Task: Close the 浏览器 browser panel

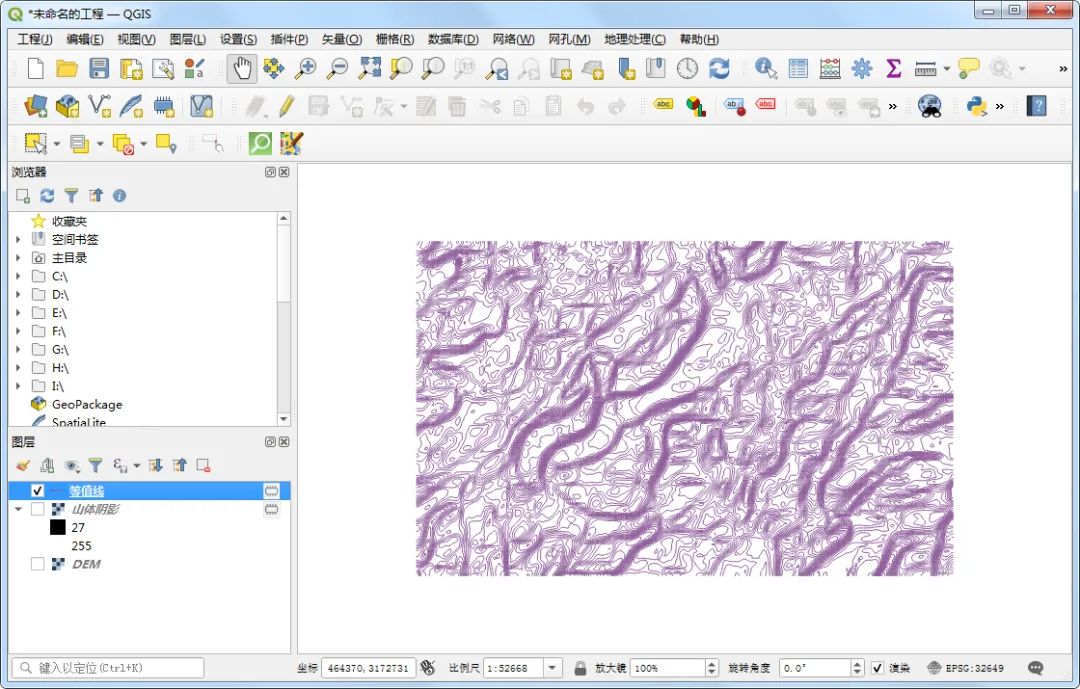Action: (x=284, y=172)
